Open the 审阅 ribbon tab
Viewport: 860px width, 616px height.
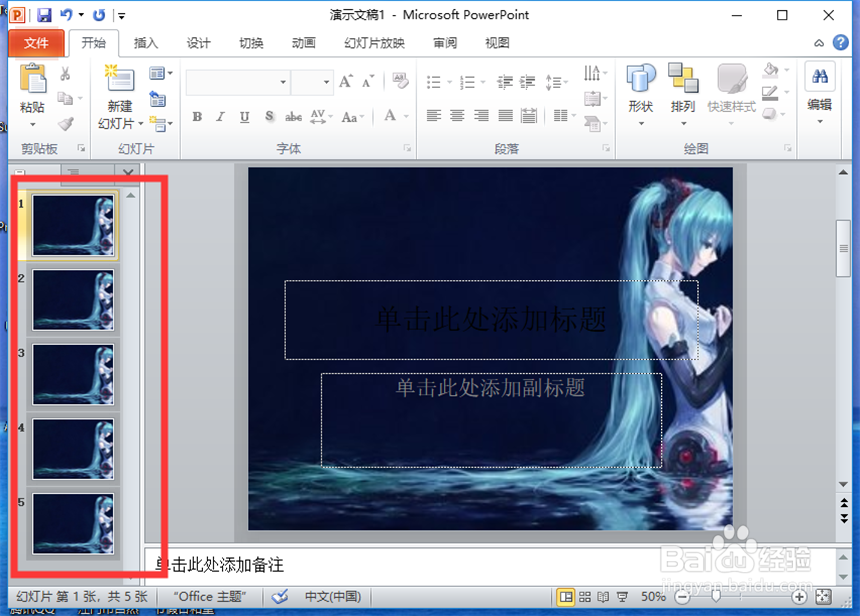445,43
